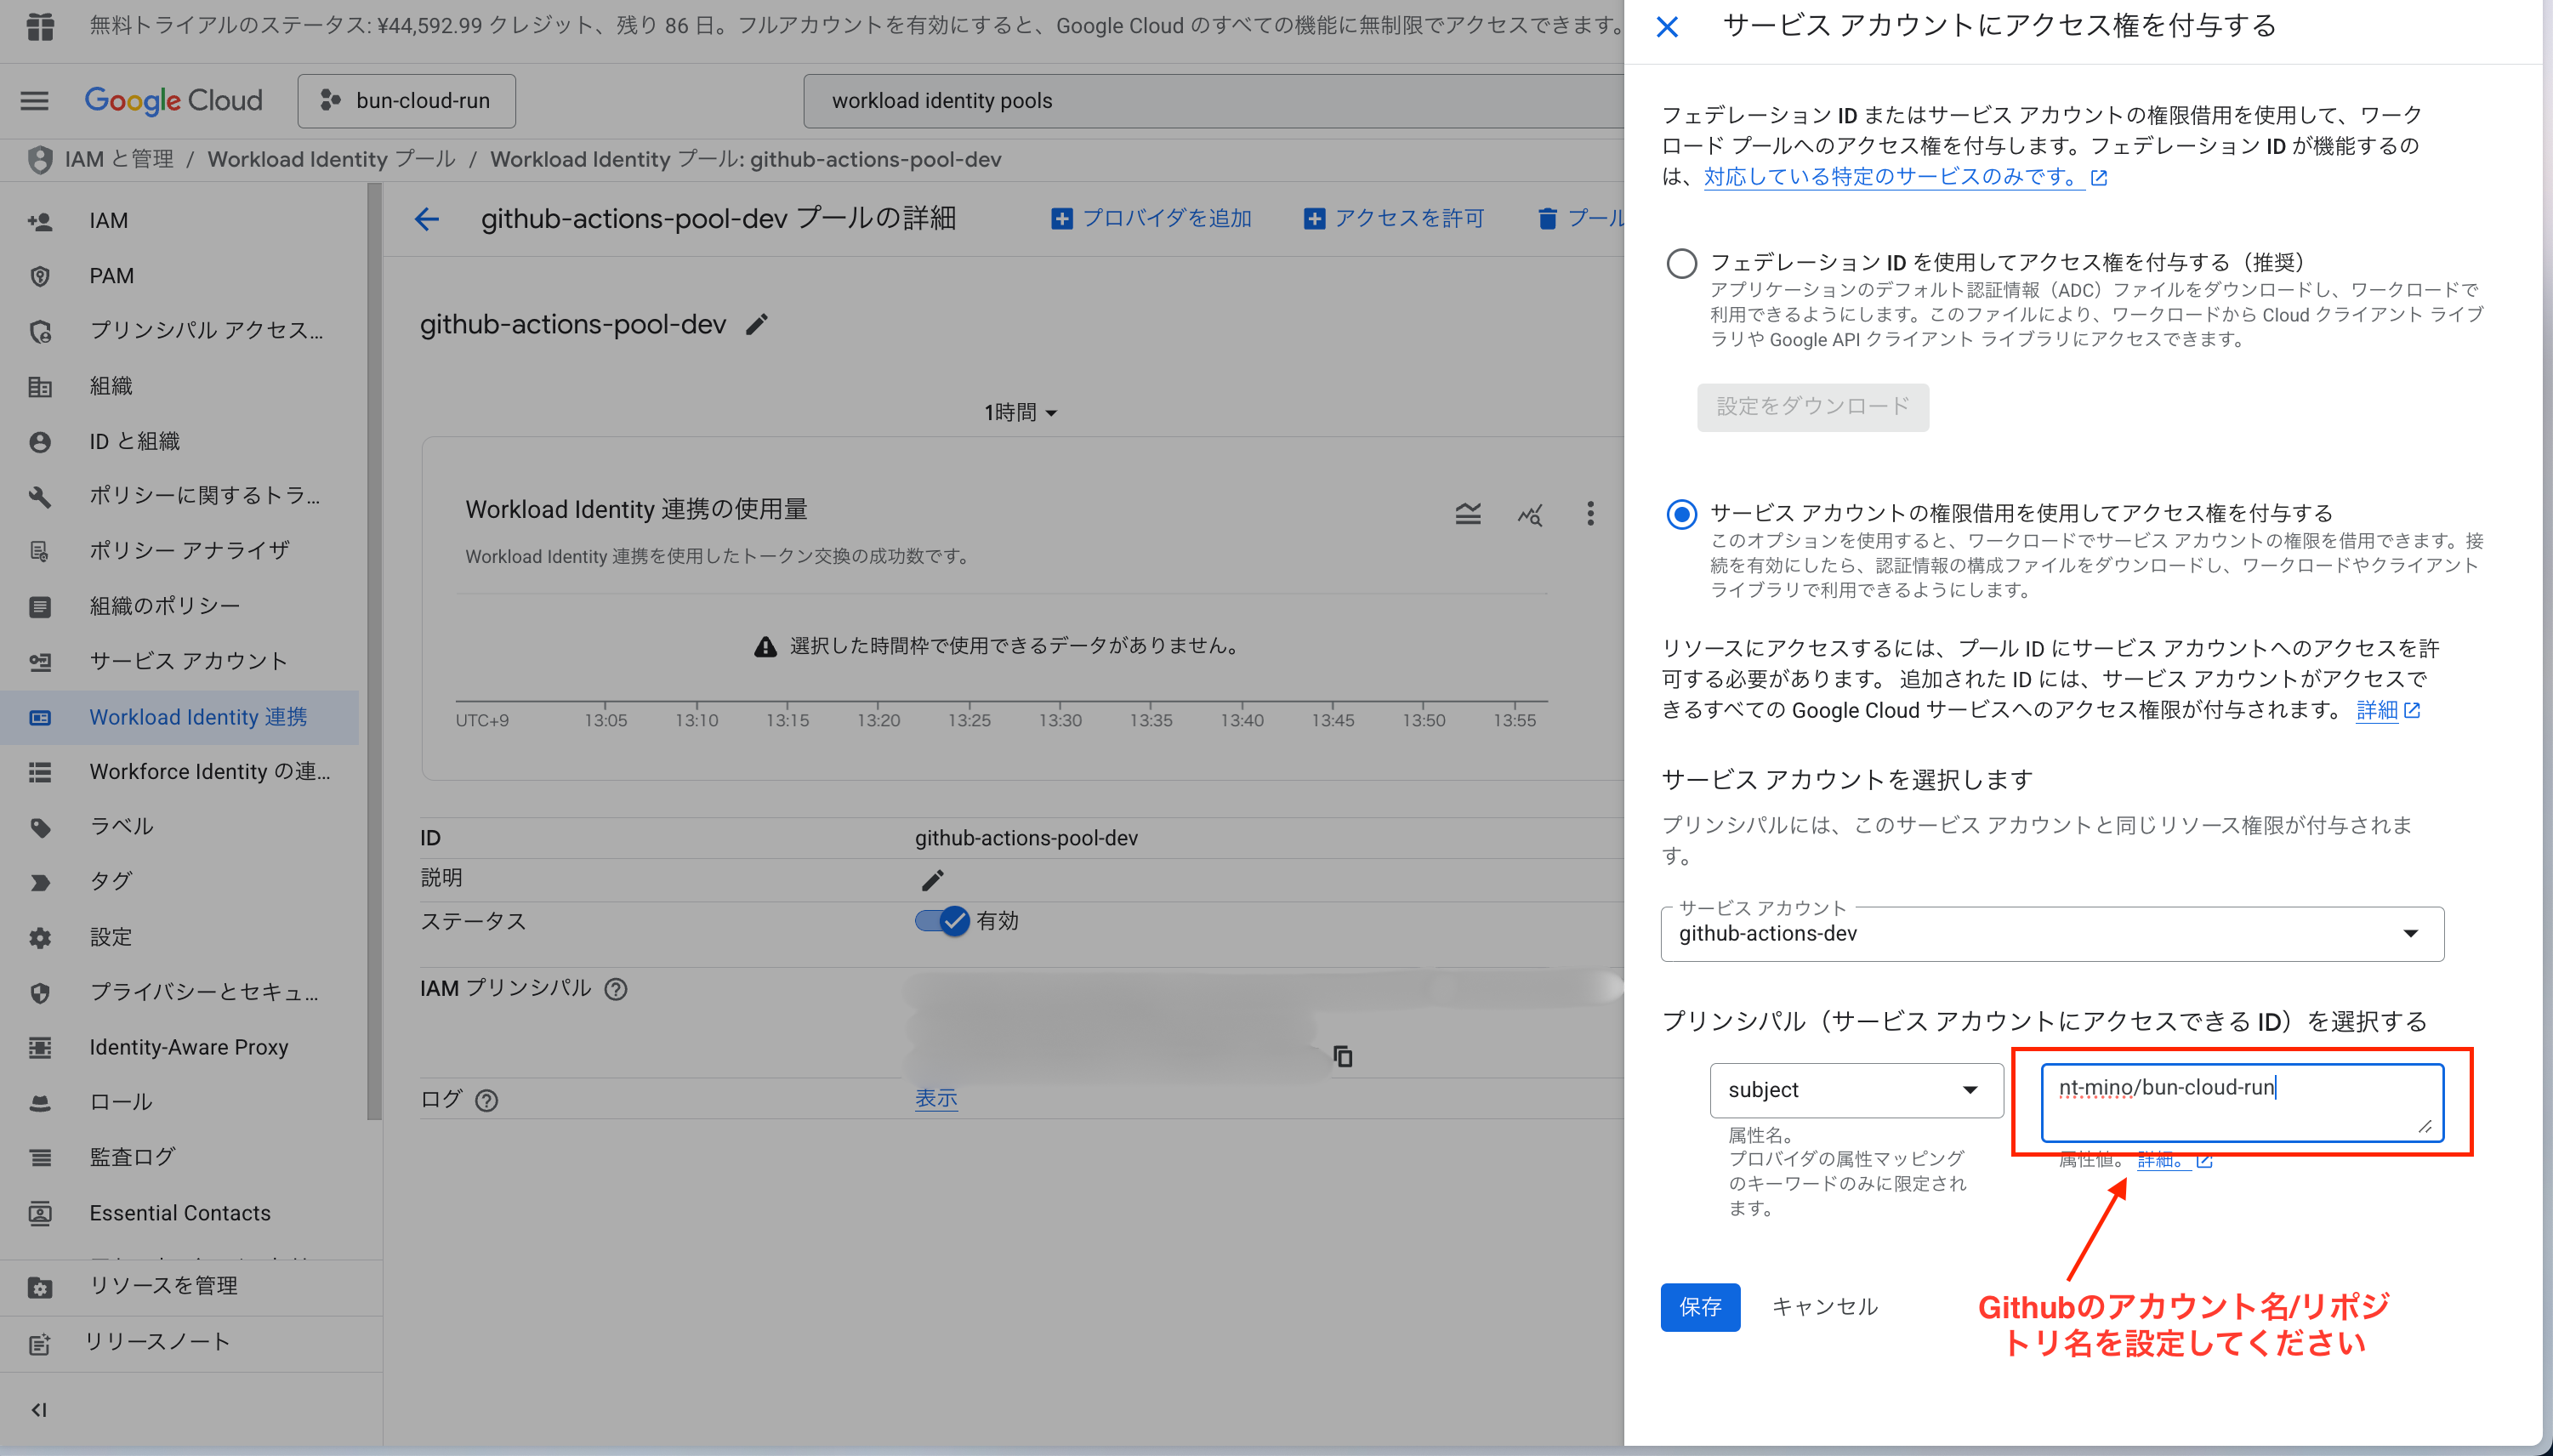
Task: Edit the description with pencil icon
Action: coord(932,880)
